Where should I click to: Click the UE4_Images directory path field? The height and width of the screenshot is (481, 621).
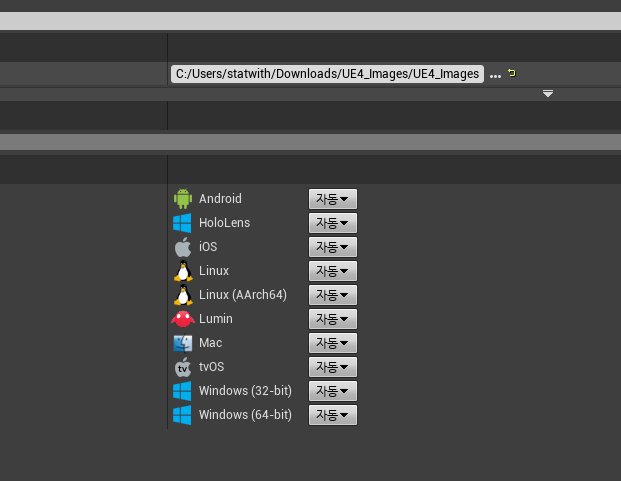[x=327, y=74]
